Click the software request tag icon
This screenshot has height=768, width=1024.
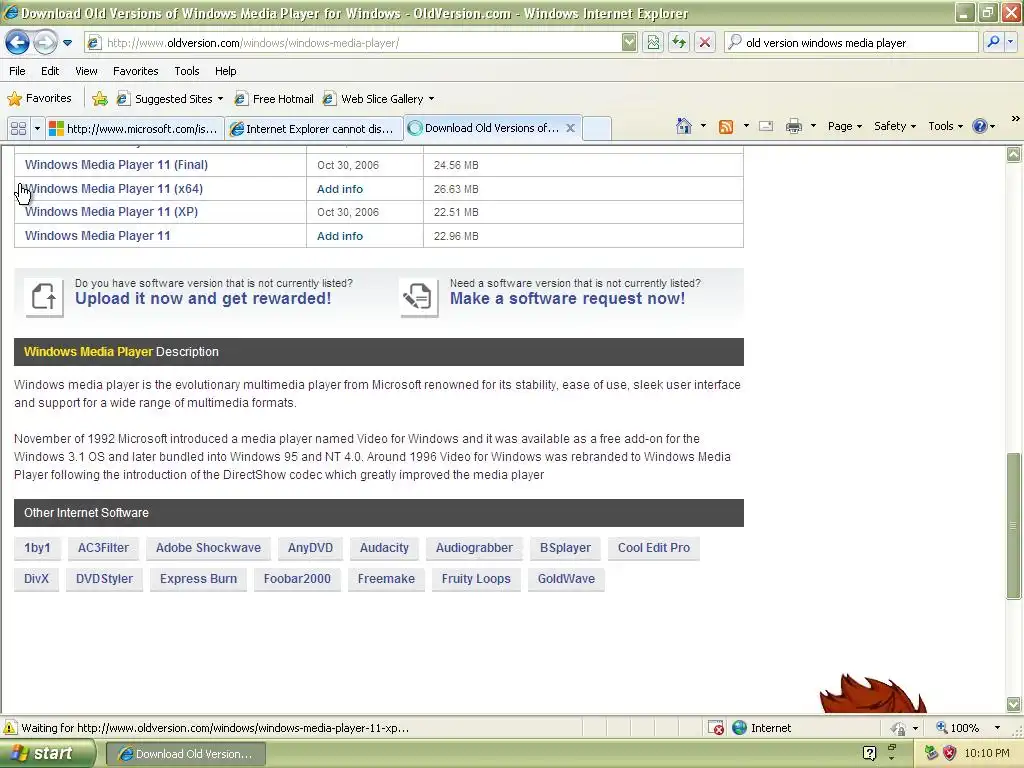[419, 297]
